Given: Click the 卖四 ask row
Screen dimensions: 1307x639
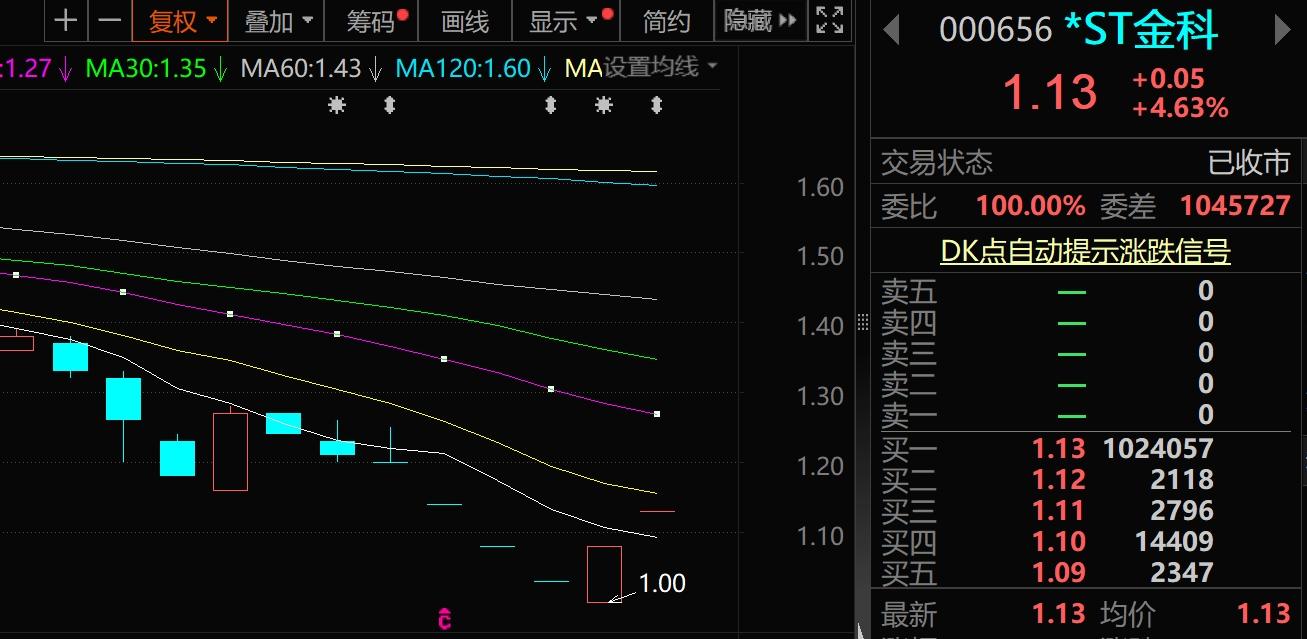Looking at the screenshot, I should [x=1088, y=322].
